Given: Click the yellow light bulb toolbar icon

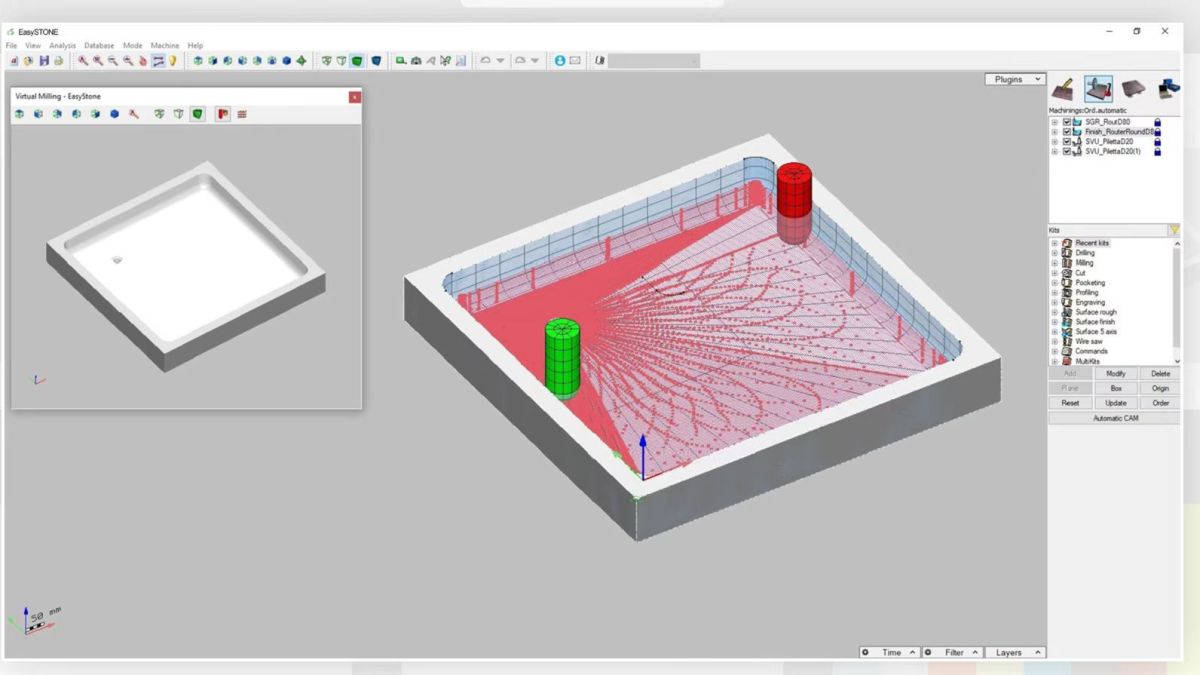Looking at the screenshot, I should (x=173, y=61).
